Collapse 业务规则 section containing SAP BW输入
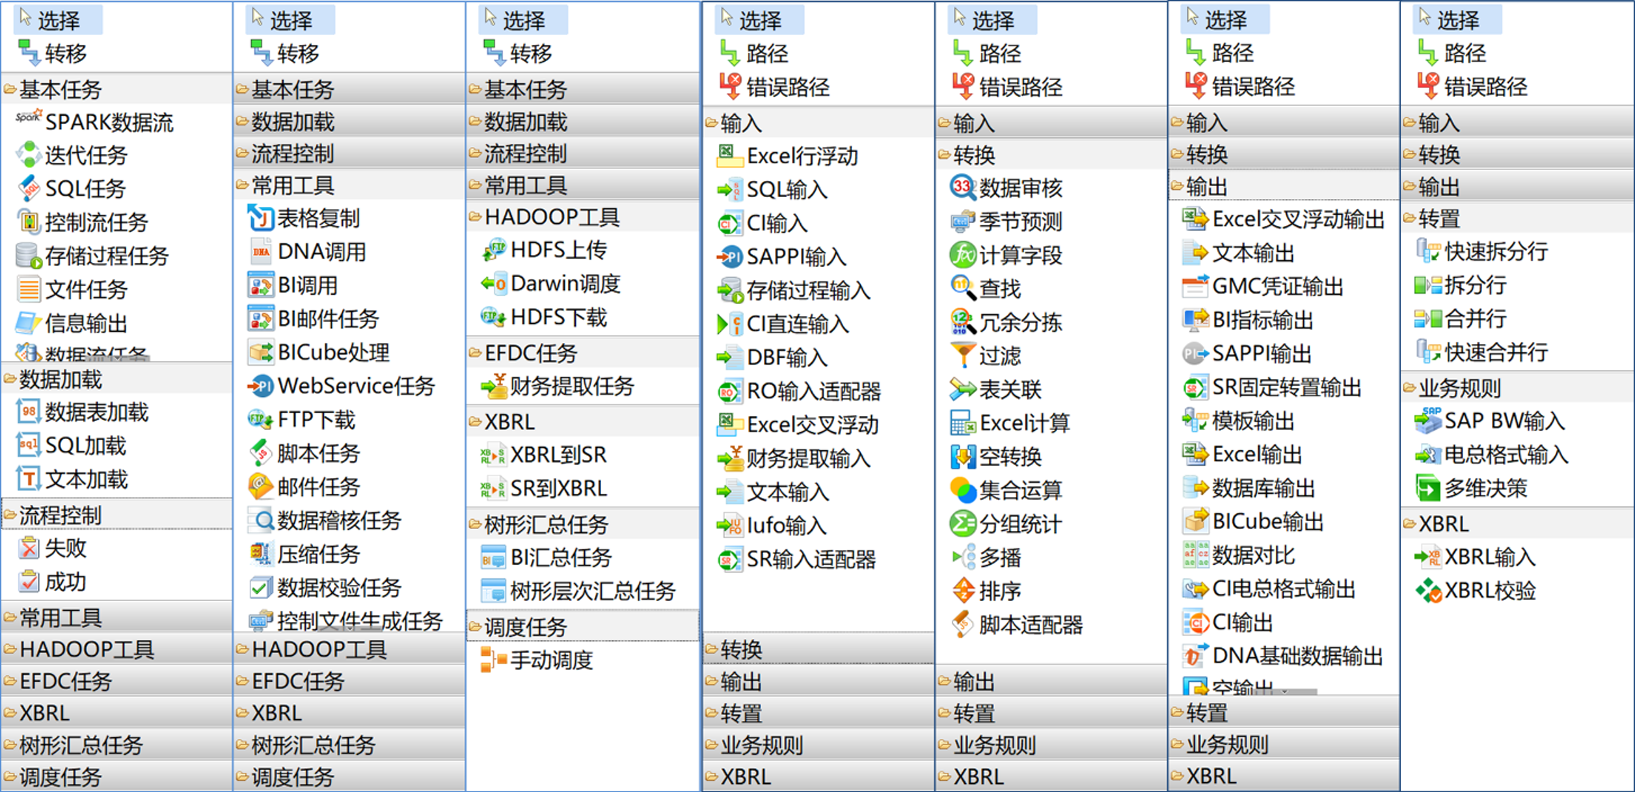Viewport: 1635px width, 792px height. (x=1460, y=388)
